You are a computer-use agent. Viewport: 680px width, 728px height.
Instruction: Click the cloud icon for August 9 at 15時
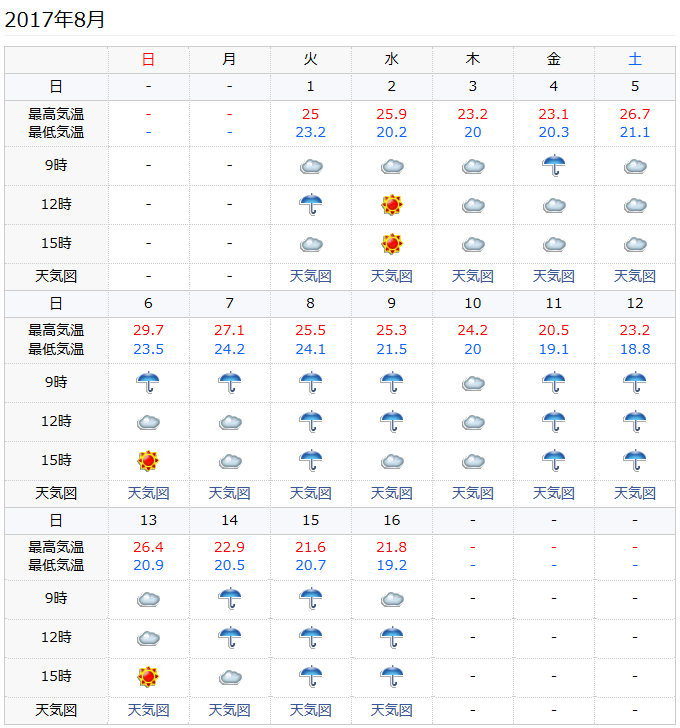click(392, 462)
